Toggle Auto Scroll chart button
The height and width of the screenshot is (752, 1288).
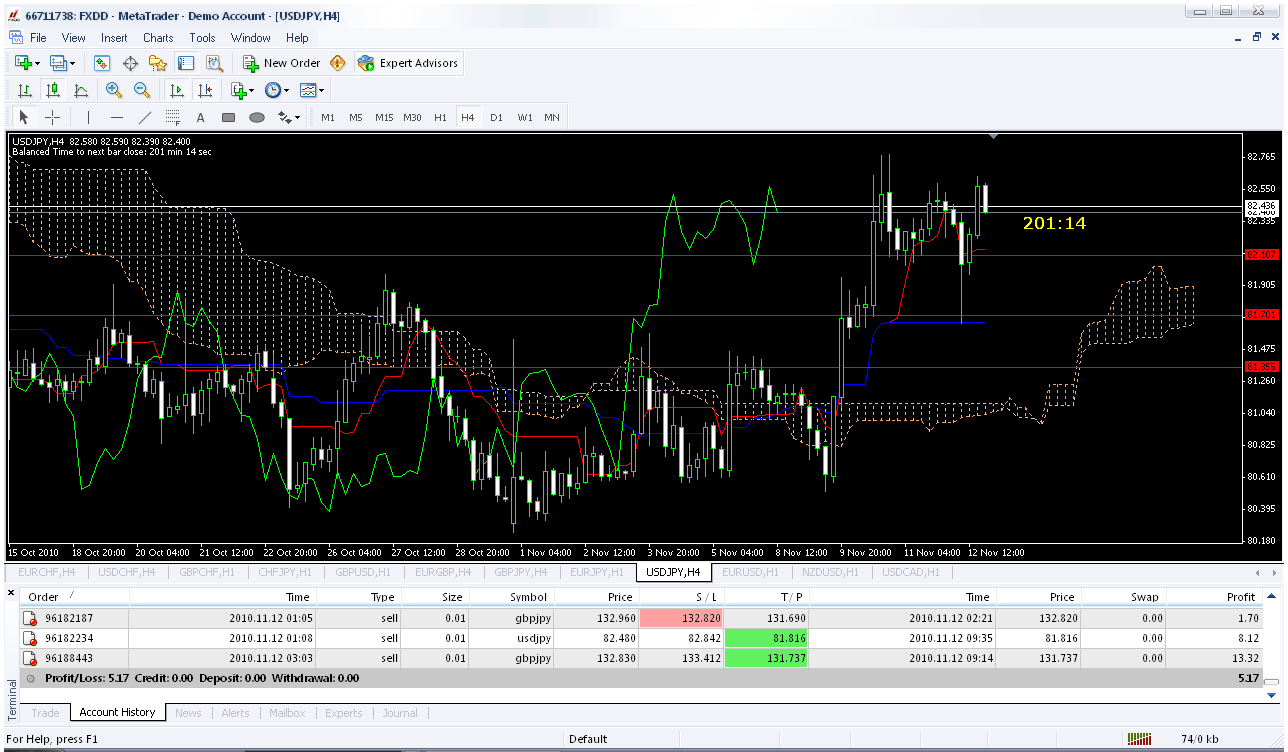tap(175, 90)
